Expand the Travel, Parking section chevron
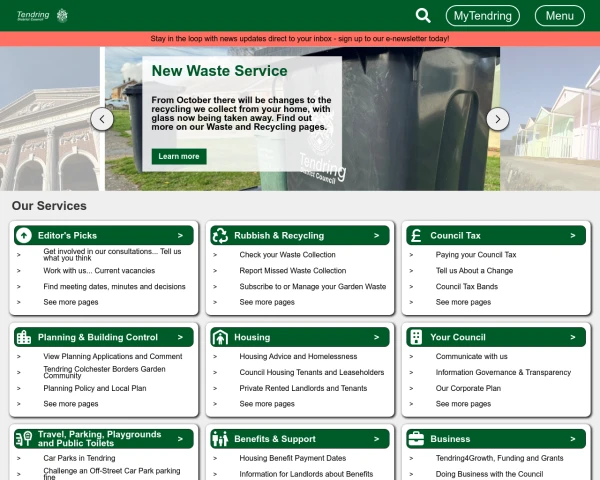This screenshot has height=480, width=600. (180, 439)
